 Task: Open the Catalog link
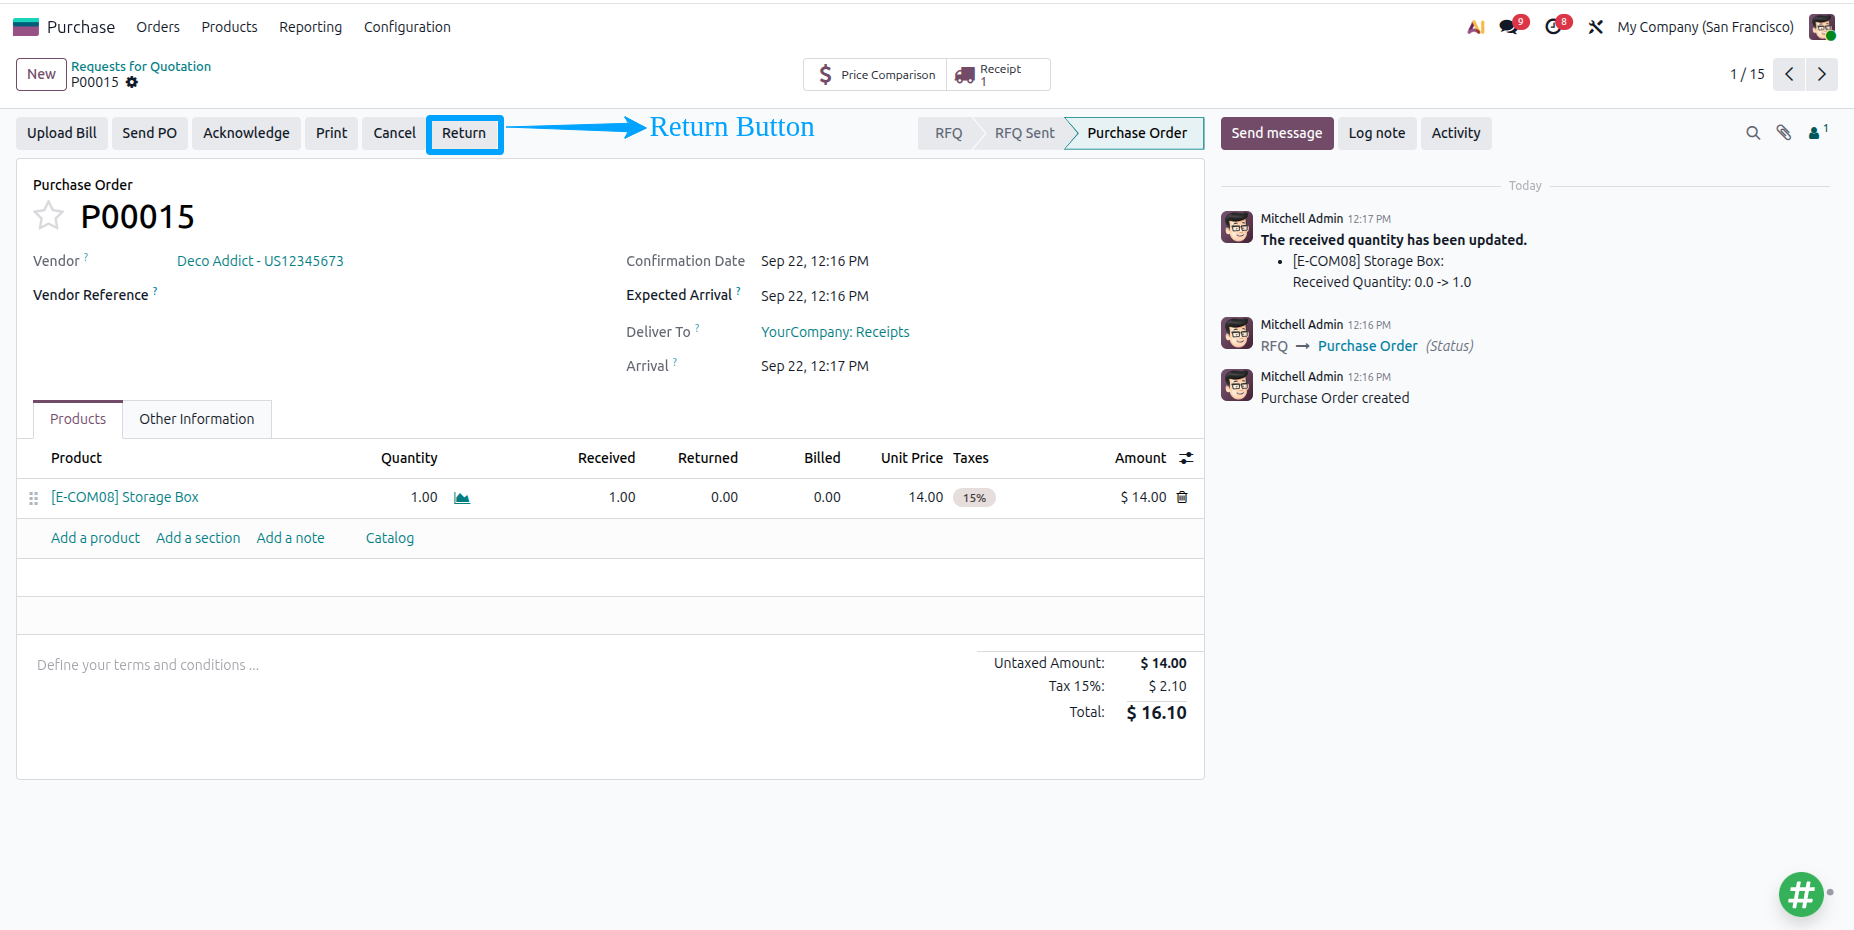click(x=390, y=538)
